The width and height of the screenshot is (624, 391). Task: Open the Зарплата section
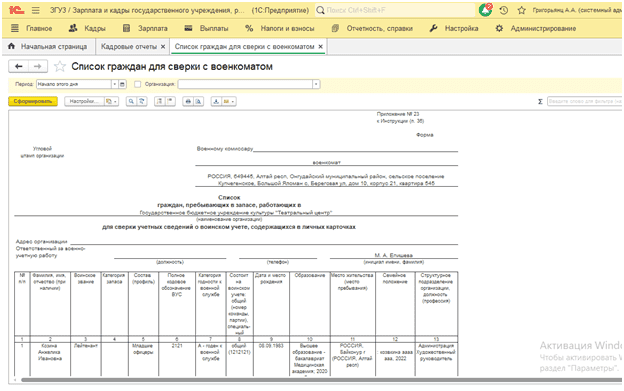pos(145,28)
